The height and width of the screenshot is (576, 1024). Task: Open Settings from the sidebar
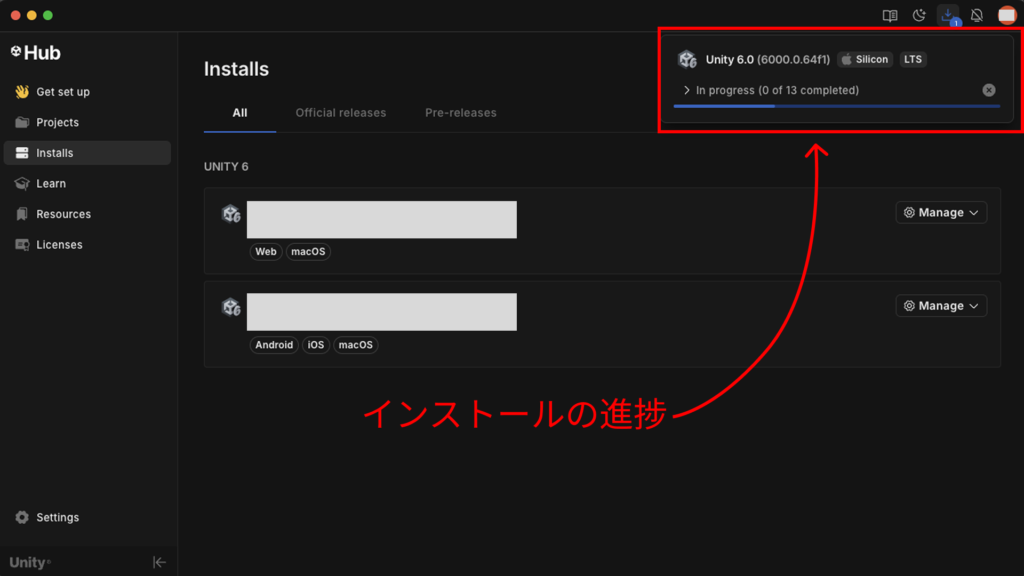tap(57, 517)
